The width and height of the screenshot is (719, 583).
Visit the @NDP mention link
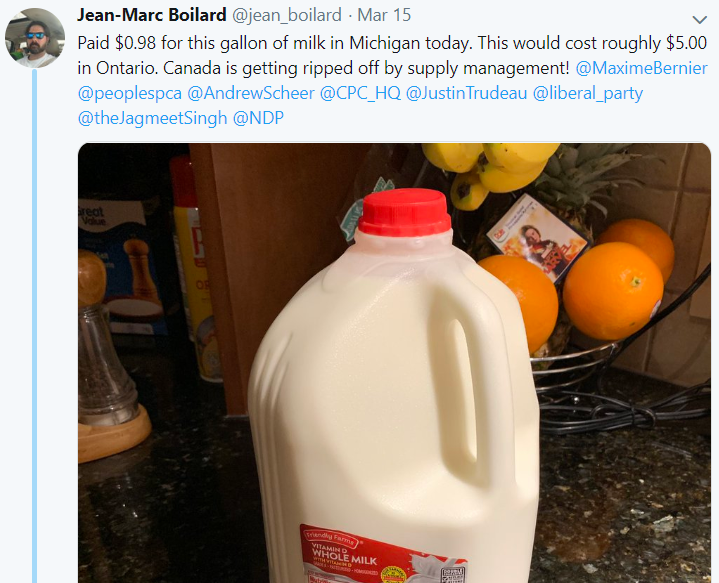259,118
